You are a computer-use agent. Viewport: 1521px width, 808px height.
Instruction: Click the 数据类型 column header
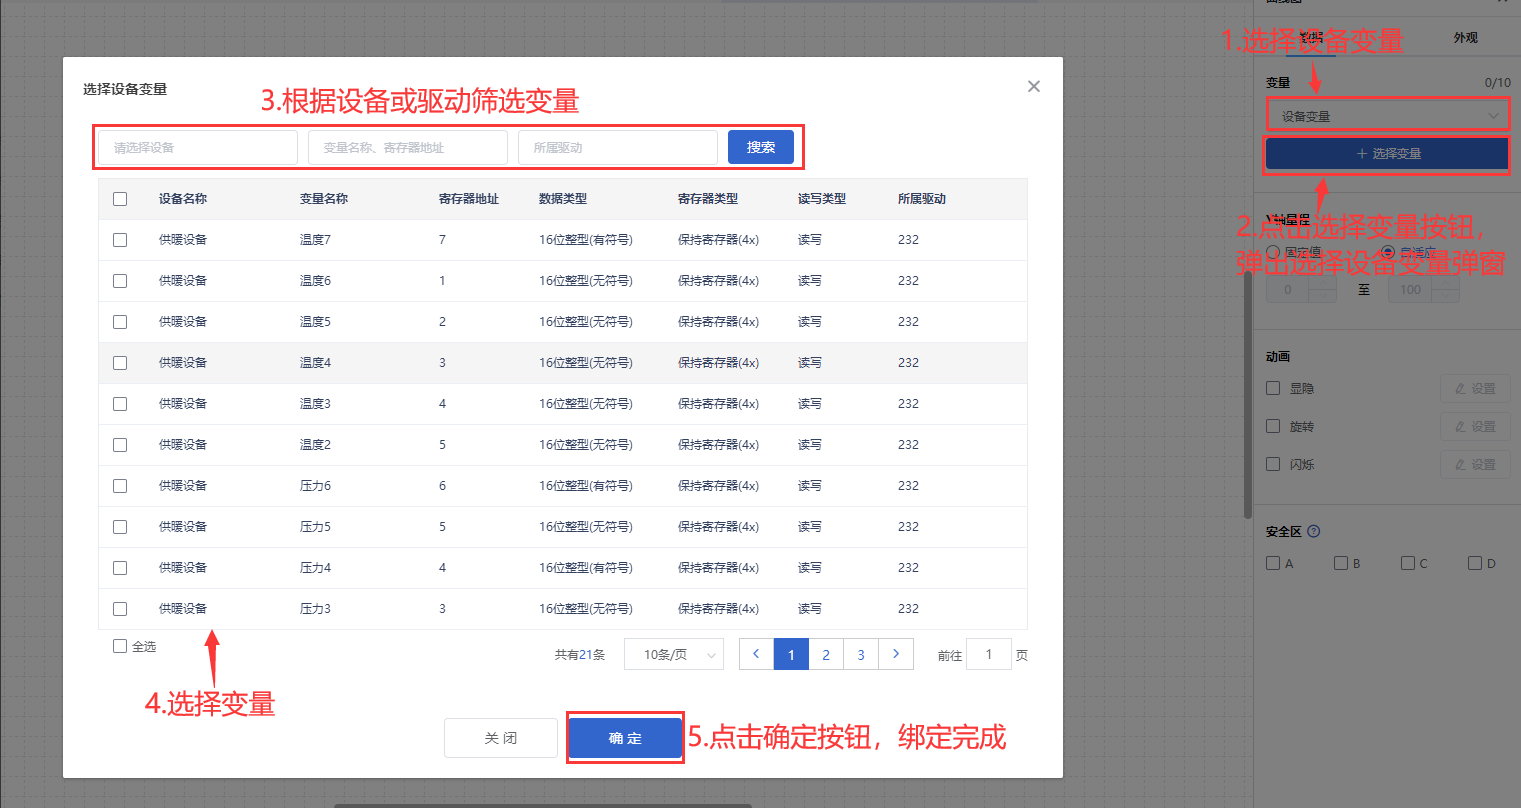[x=563, y=199]
